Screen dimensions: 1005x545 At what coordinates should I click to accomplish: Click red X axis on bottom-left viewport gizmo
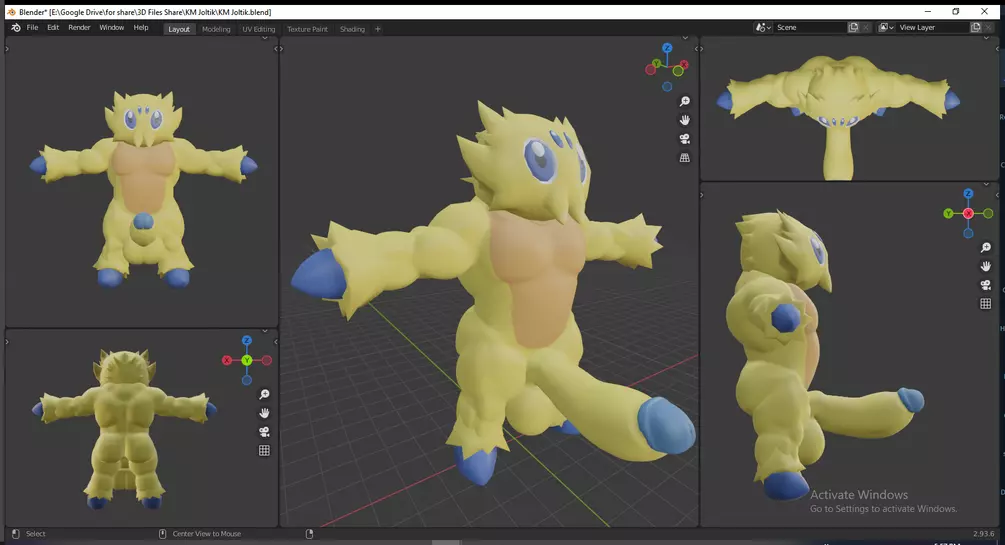(x=227, y=360)
